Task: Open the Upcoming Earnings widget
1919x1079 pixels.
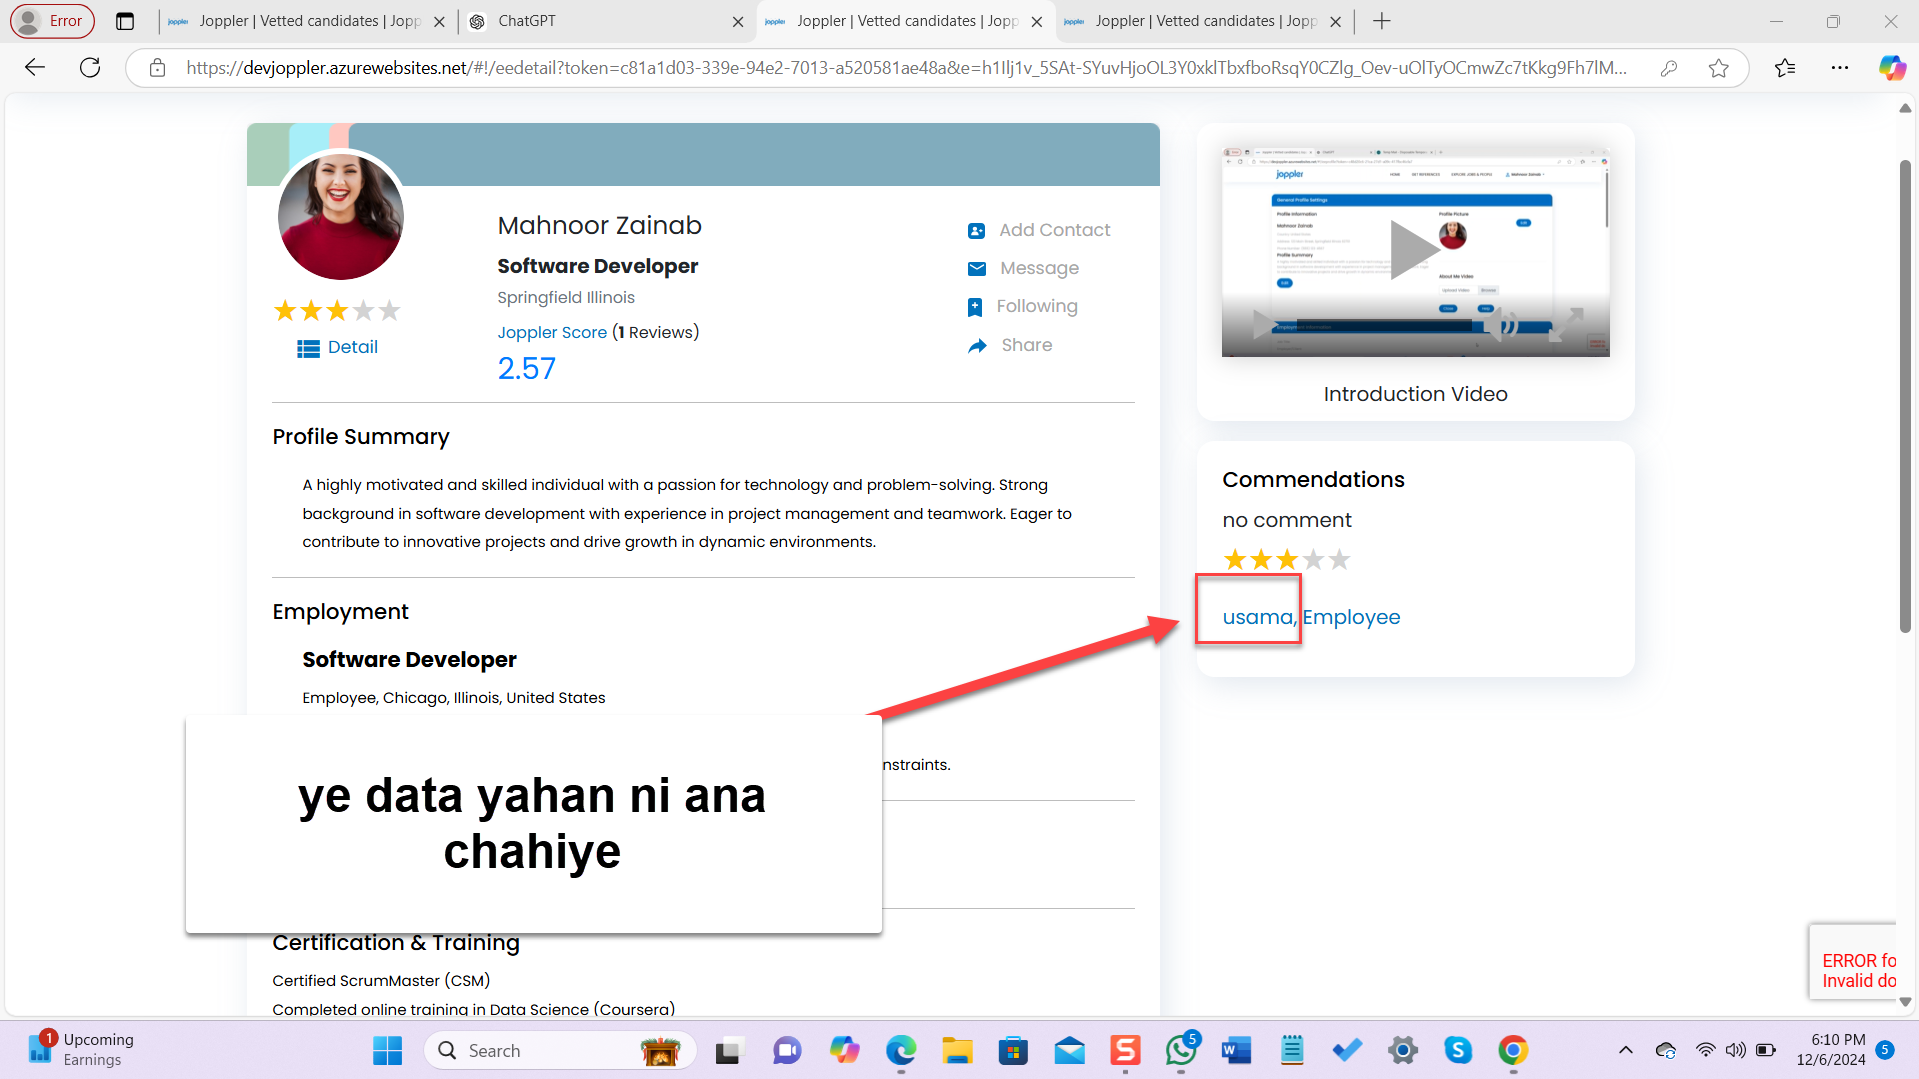Action: pyautogui.click(x=81, y=1050)
